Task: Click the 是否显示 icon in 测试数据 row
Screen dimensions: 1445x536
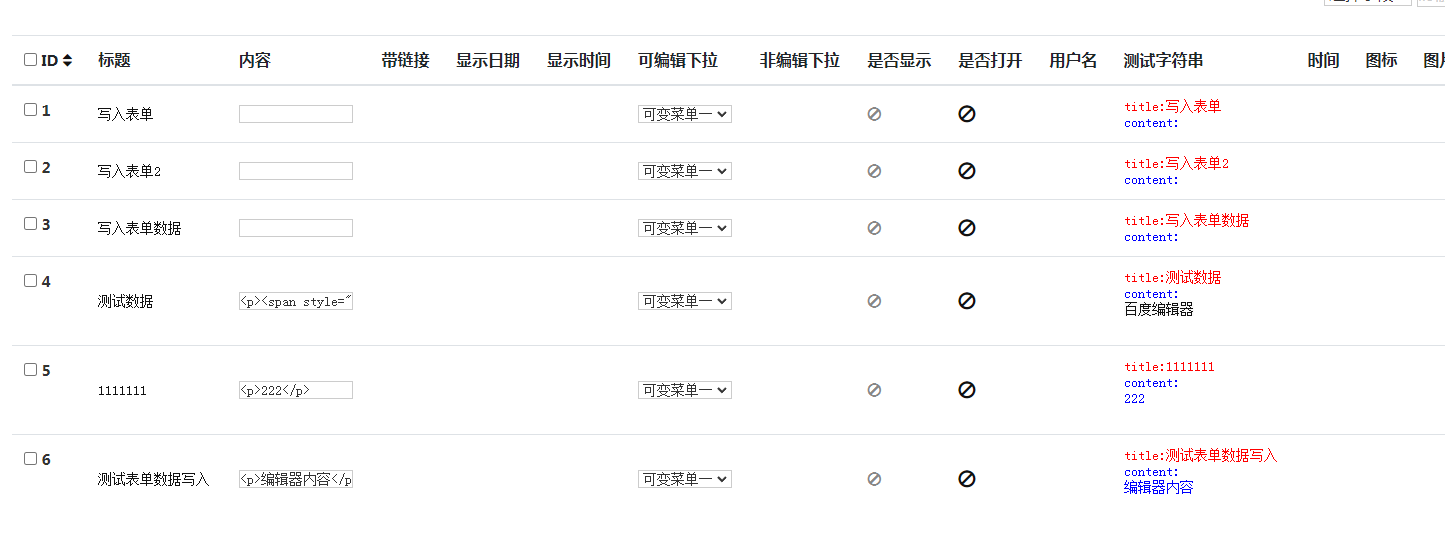Action: pyautogui.click(x=874, y=301)
